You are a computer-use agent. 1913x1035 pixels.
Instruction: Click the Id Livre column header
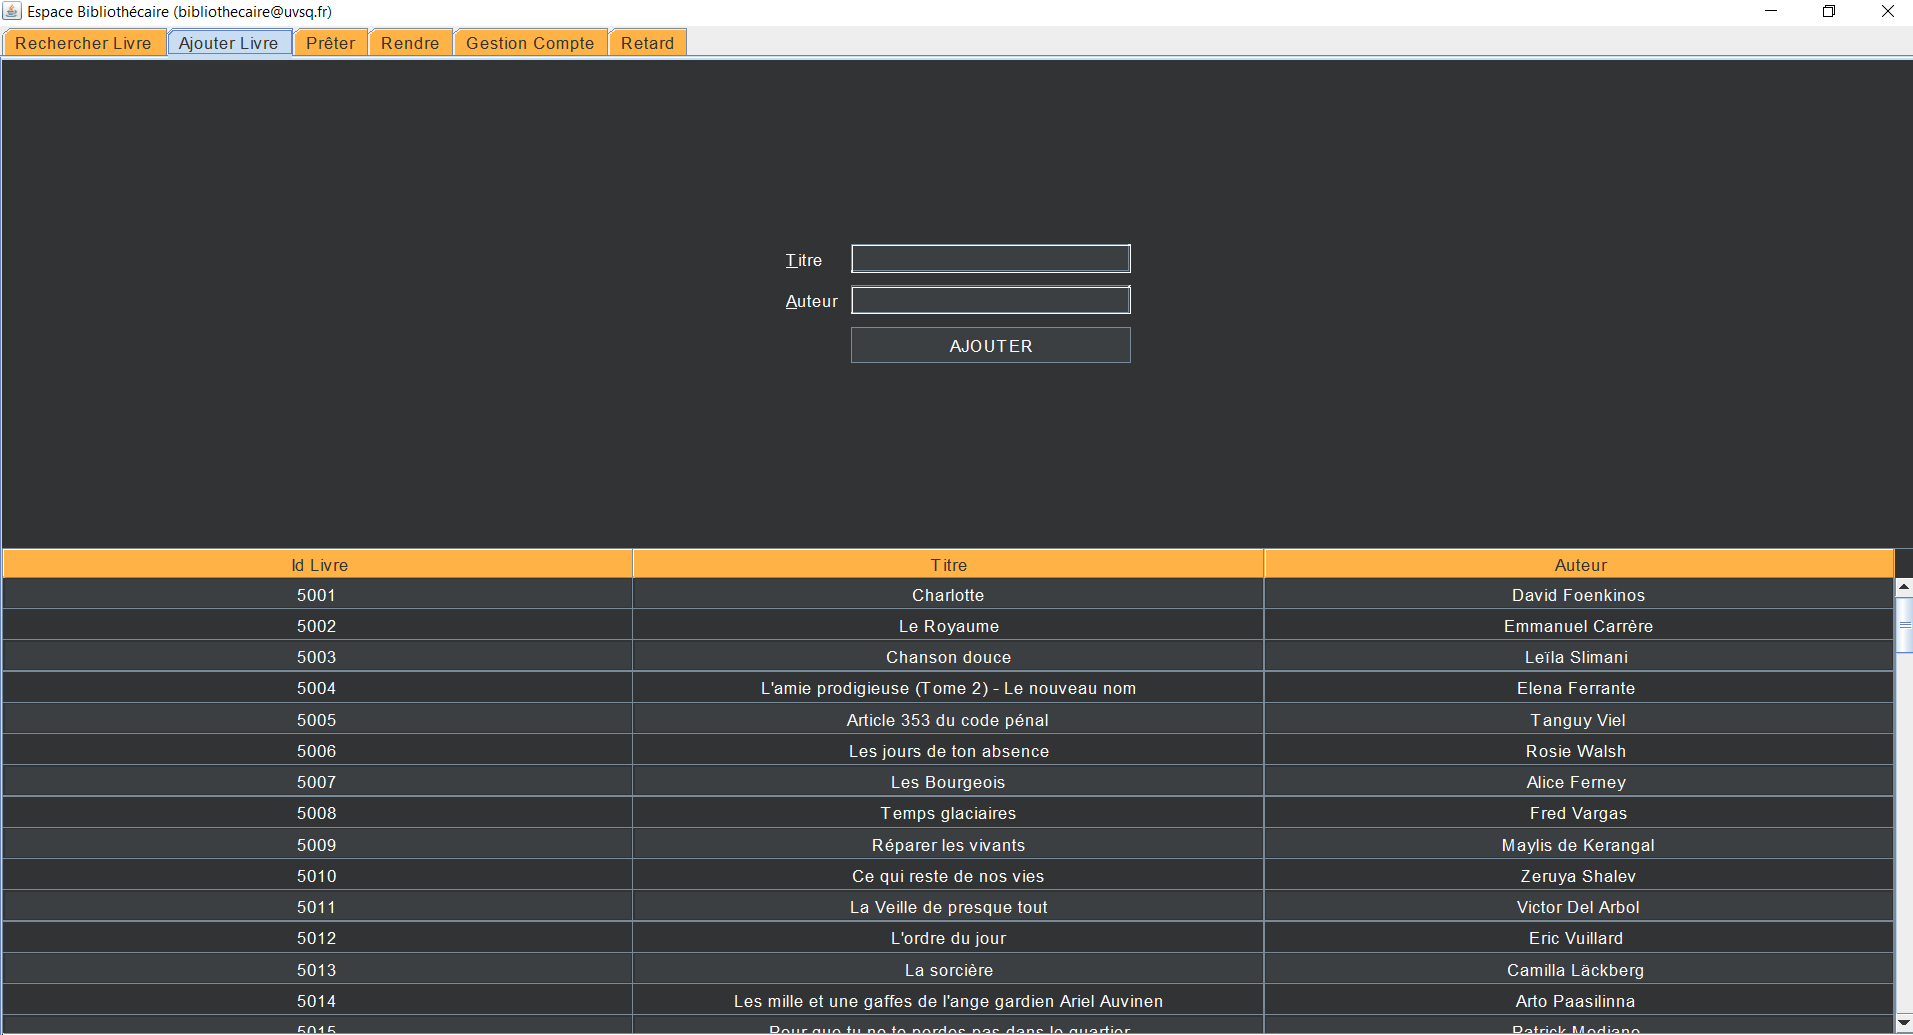click(x=319, y=565)
